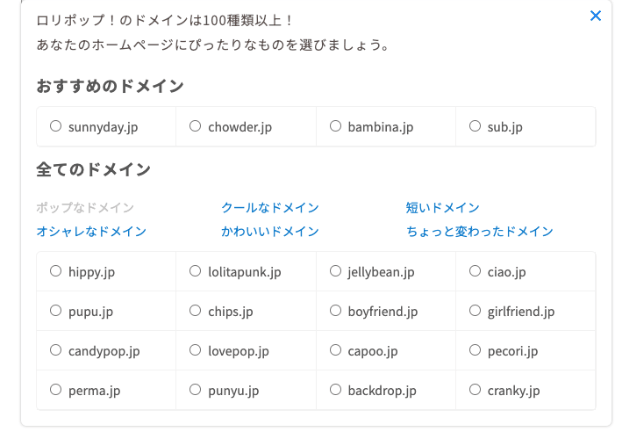Open ちょっと変わったドメイン category
Image resolution: width=640 pixels, height=430 pixels.
tap(479, 232)
